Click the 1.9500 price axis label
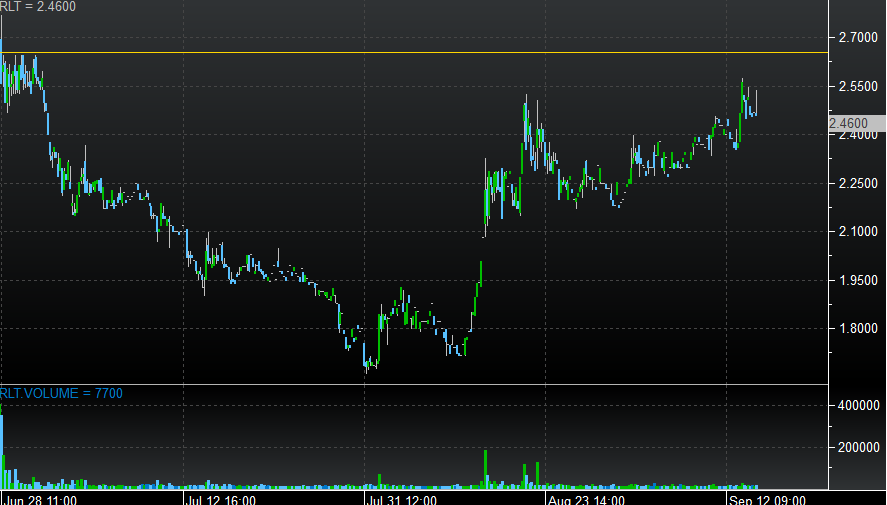 coord(859,281)
